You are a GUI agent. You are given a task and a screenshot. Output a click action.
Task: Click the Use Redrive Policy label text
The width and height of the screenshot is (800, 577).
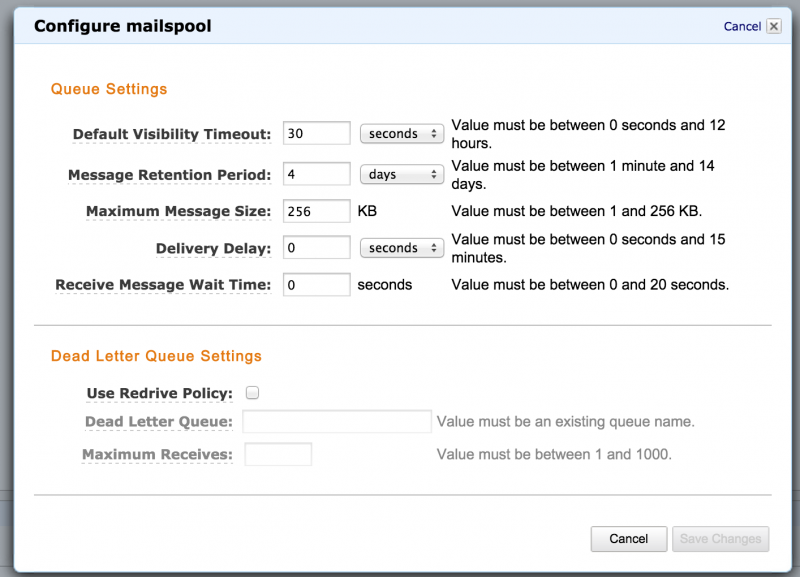[160, 393]
